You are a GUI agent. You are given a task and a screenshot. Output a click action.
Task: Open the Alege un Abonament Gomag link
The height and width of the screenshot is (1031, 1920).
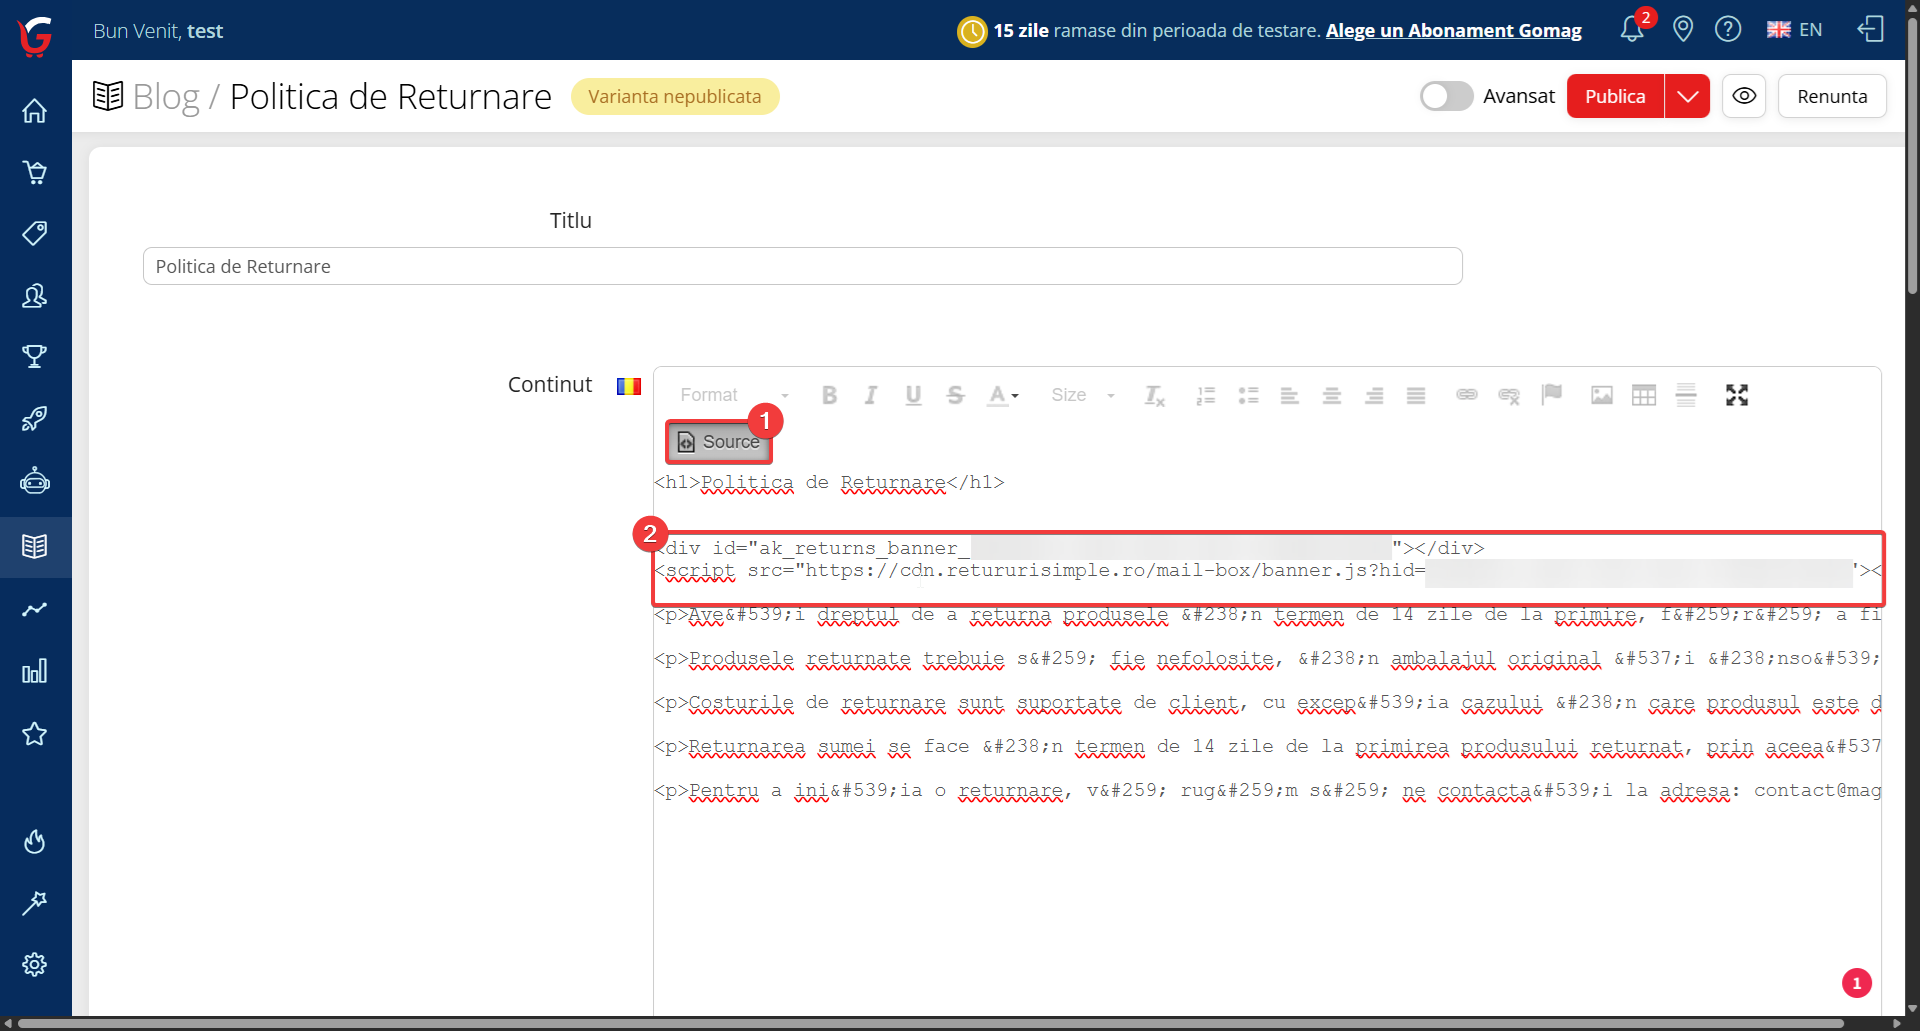[1453, 31]
